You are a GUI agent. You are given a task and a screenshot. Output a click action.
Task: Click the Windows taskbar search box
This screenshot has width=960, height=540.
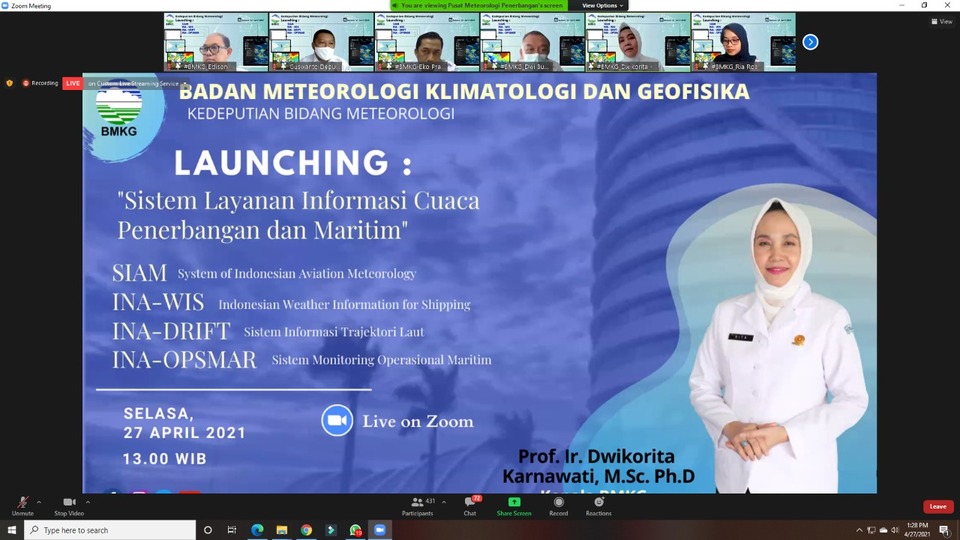pyautogui.click(x=110, y=530)
